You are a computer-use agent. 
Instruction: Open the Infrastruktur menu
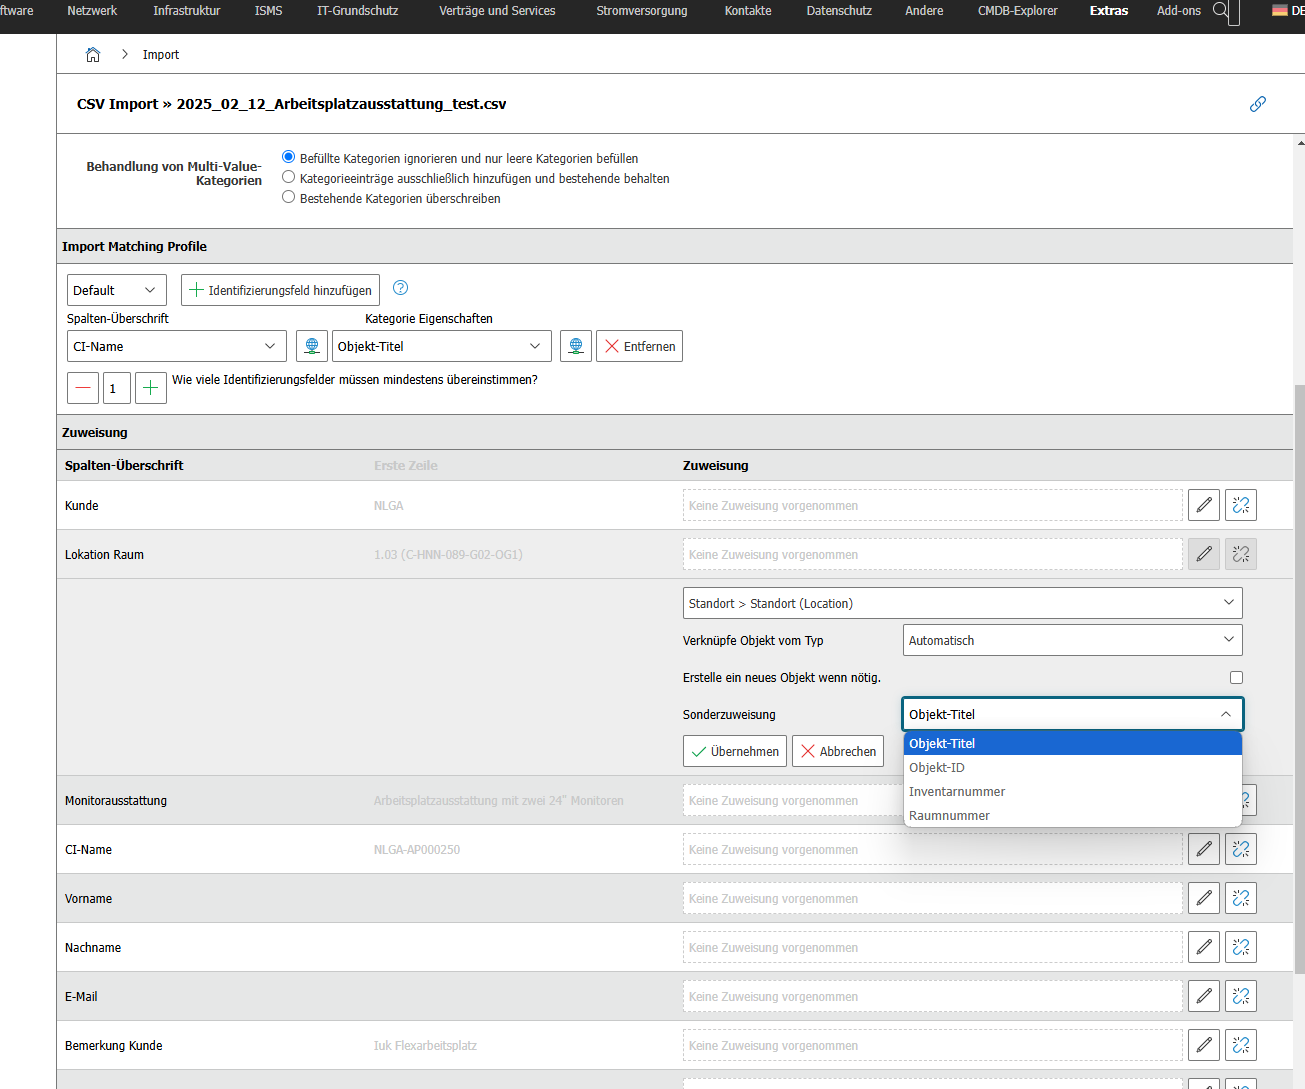tap(187, 11)
